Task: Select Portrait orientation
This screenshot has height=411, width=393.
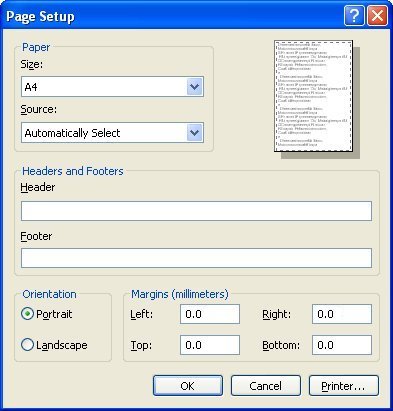Action: [x=27, y=314]
